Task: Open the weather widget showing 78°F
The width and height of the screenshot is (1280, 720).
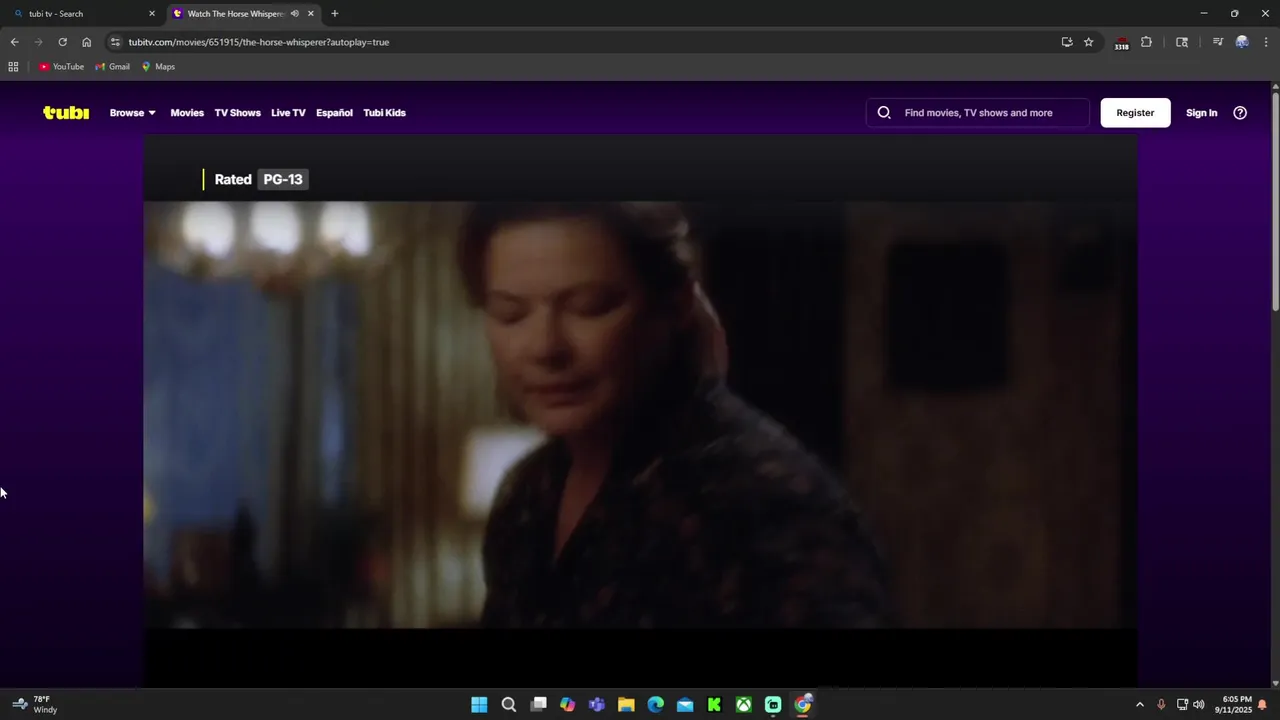Action: pyautogui.click(x=35, y=705)
